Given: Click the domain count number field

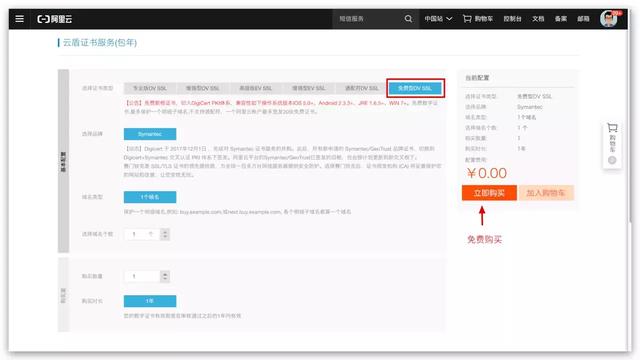Looking at the screenshot, I should [142, 234].
